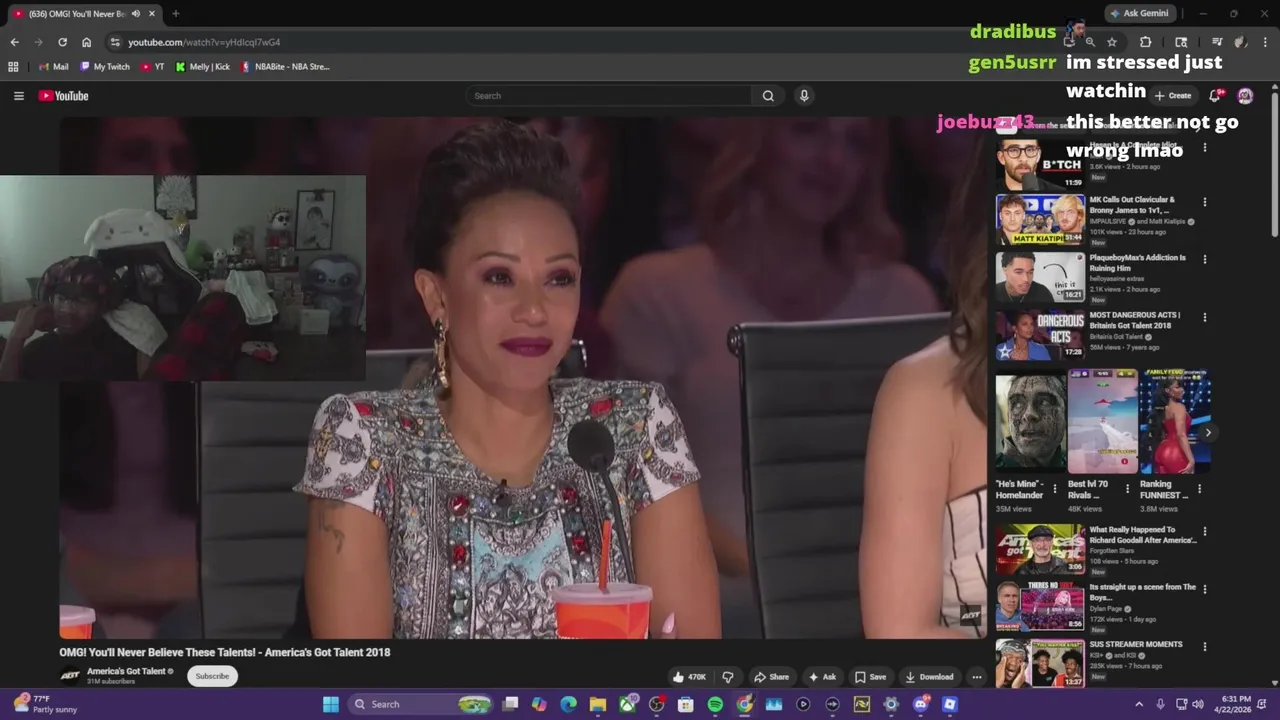Image resolution: width=1280 pixels, height=720 pixels.
Task: Click the Windows taskbar search box
Action: point(422,704)
